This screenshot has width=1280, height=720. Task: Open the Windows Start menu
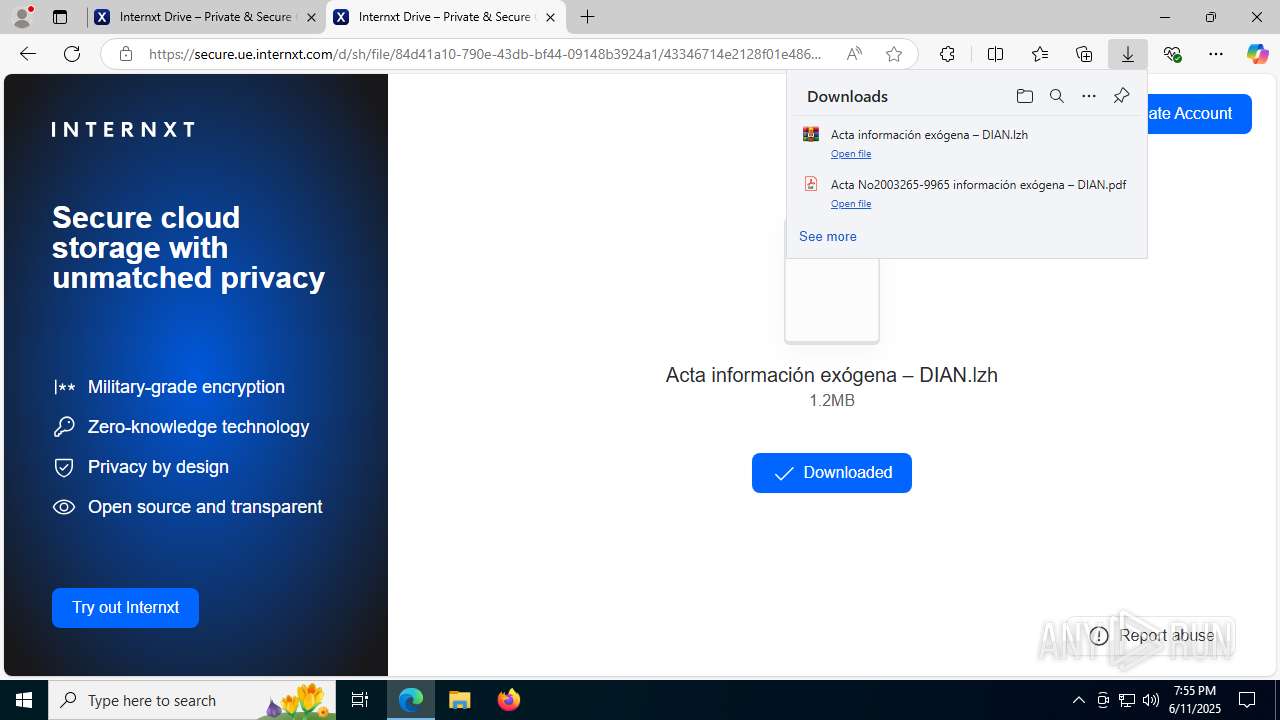24,700
